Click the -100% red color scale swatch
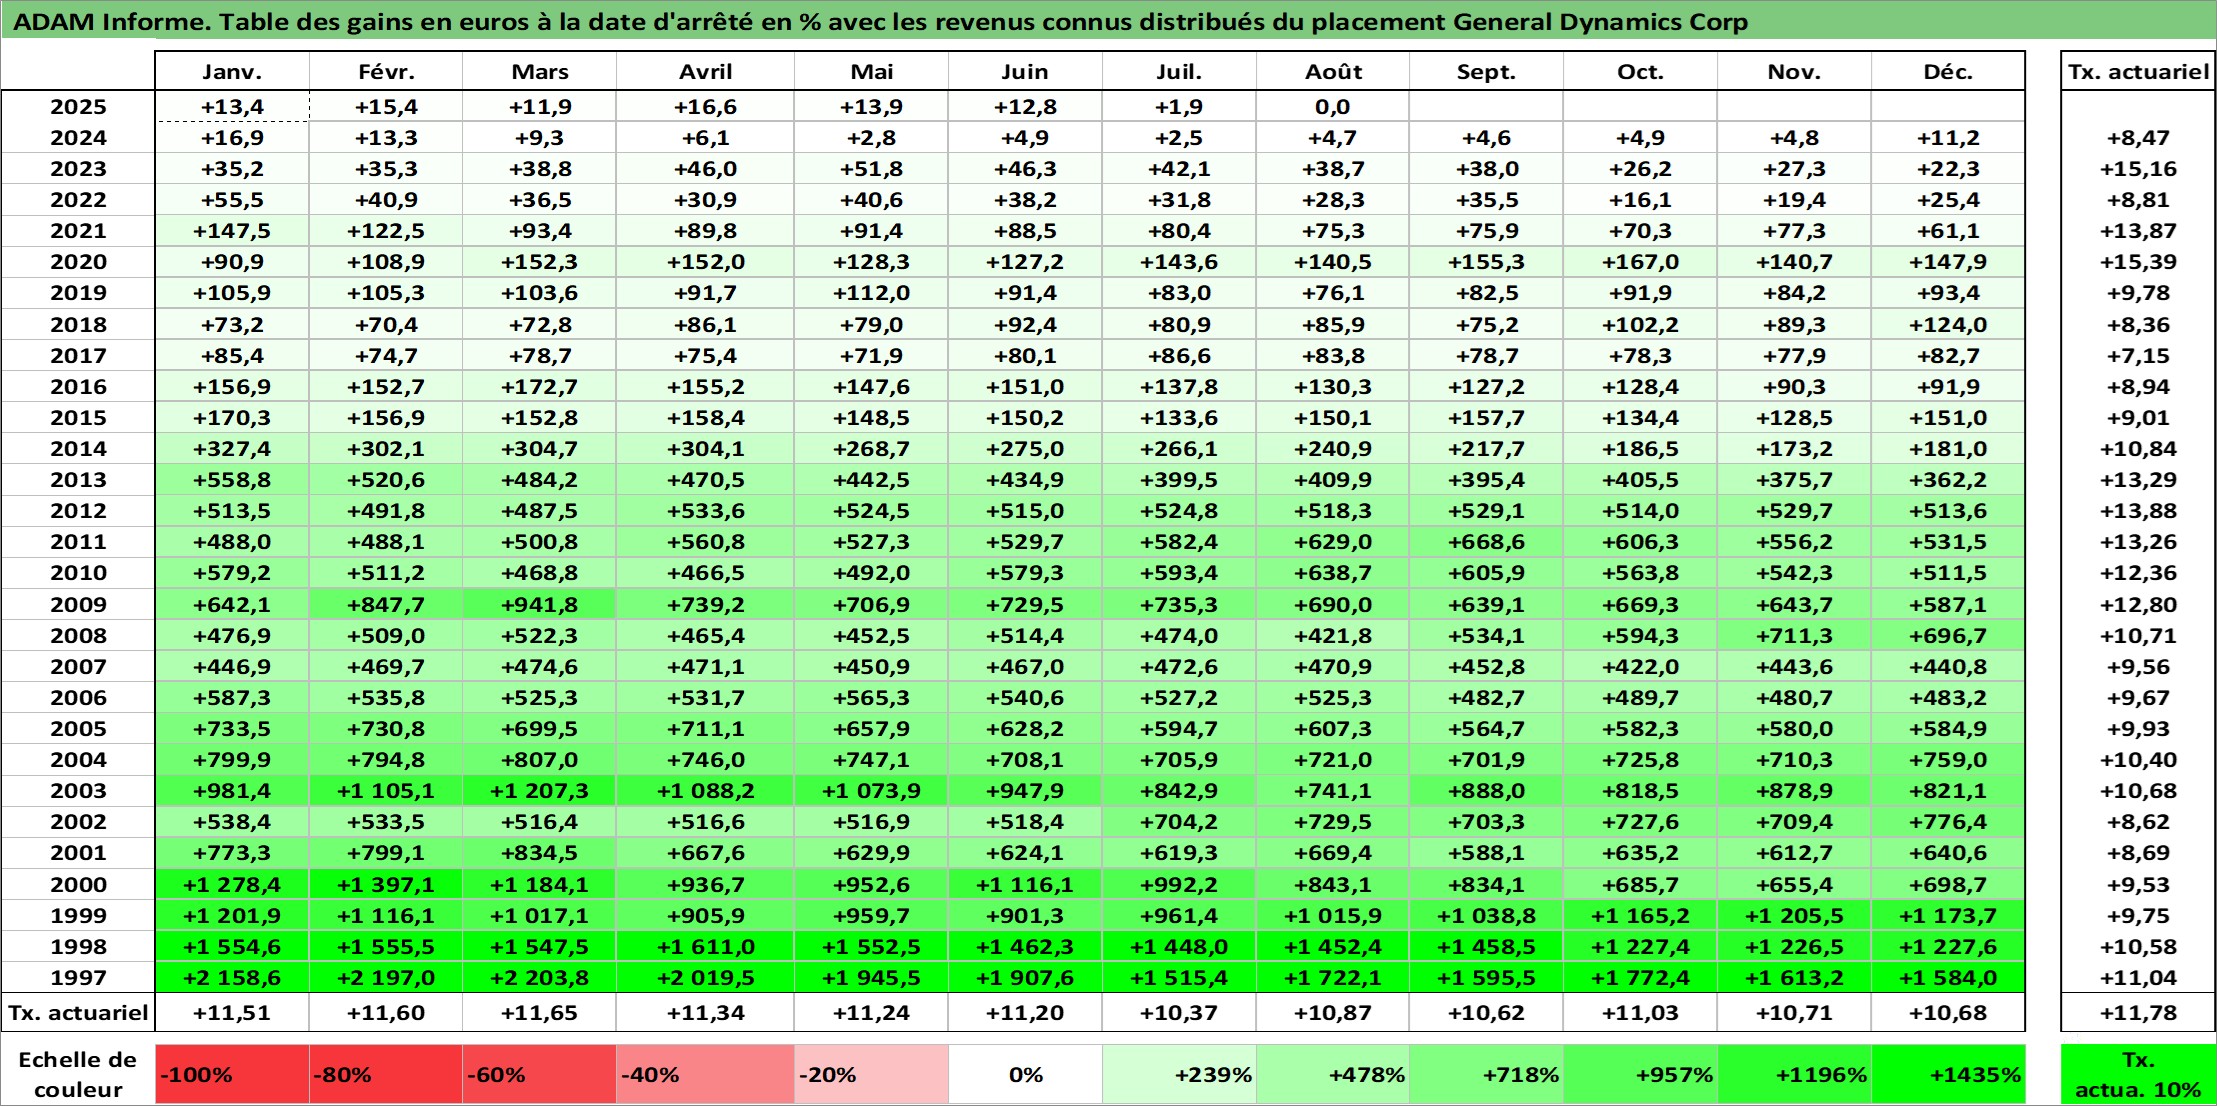 232,1074
